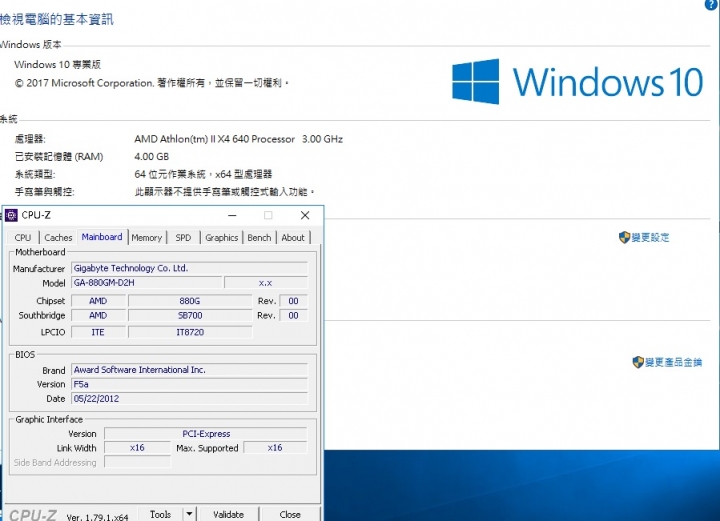The width and height of the screenshot is (720, 521).
Task: Click the Model field GA-880GM-D2H
Action: tap(146, 283)
